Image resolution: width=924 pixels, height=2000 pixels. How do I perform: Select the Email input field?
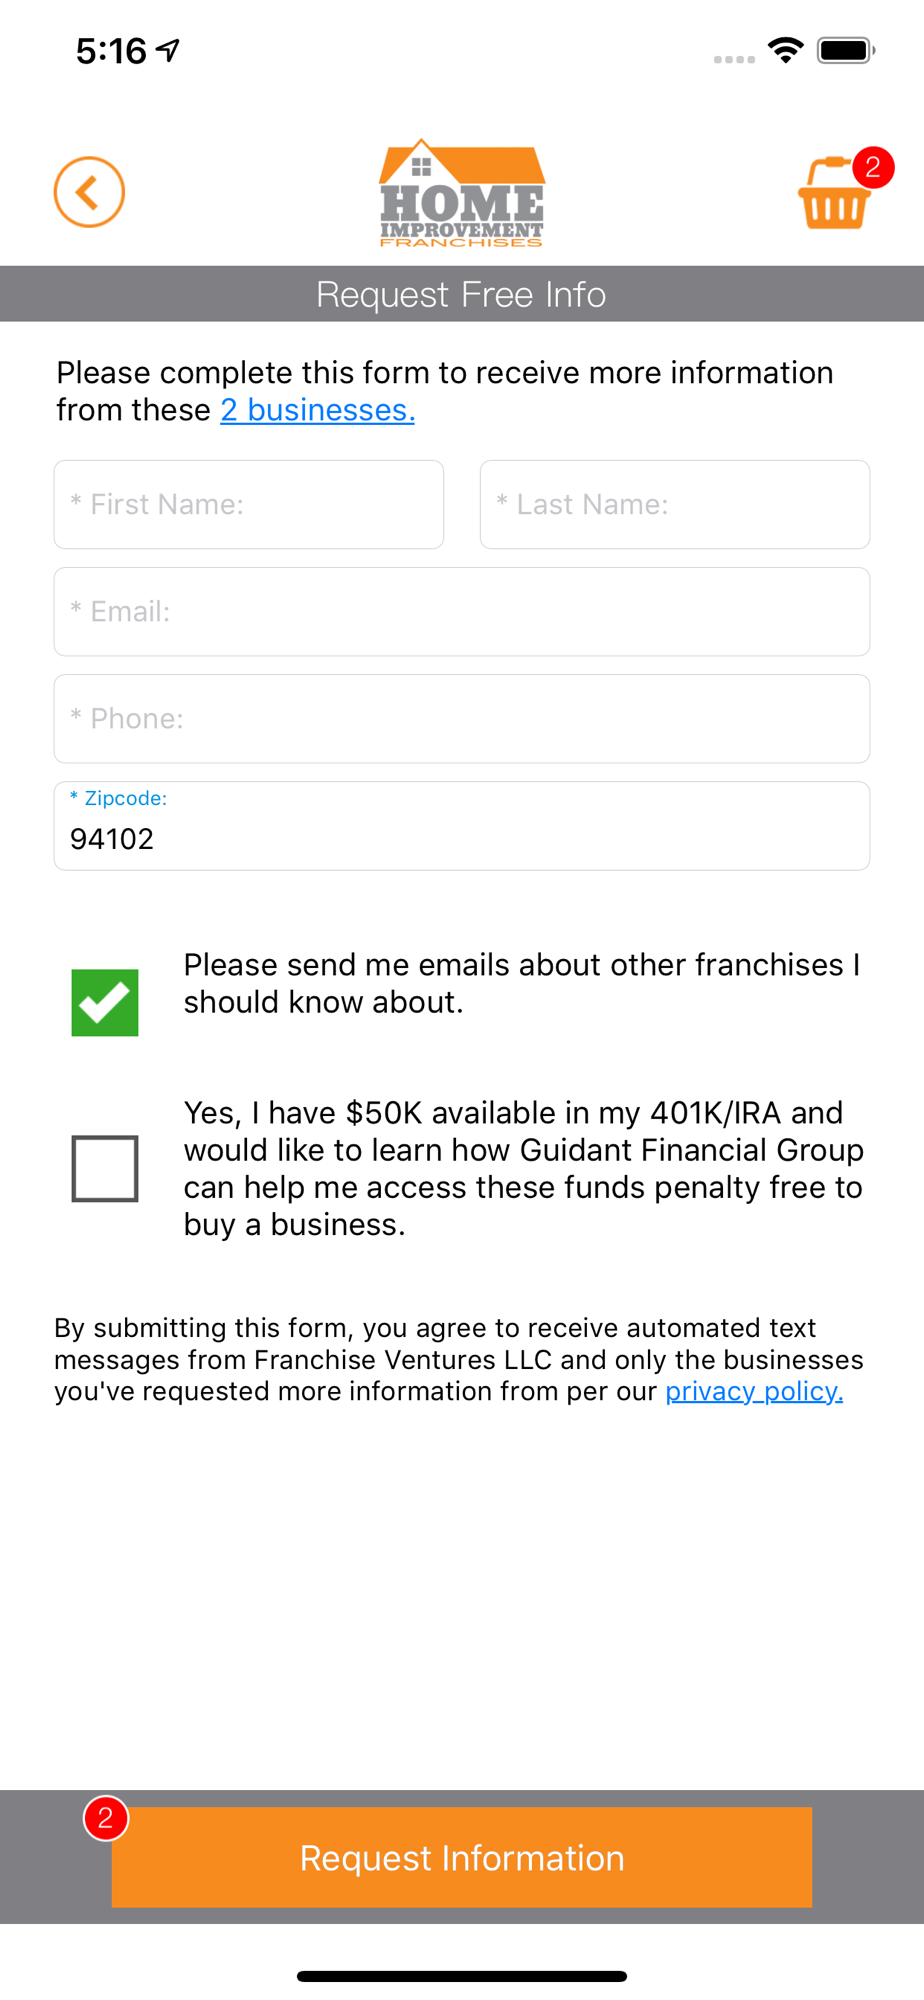pos(462,612)
